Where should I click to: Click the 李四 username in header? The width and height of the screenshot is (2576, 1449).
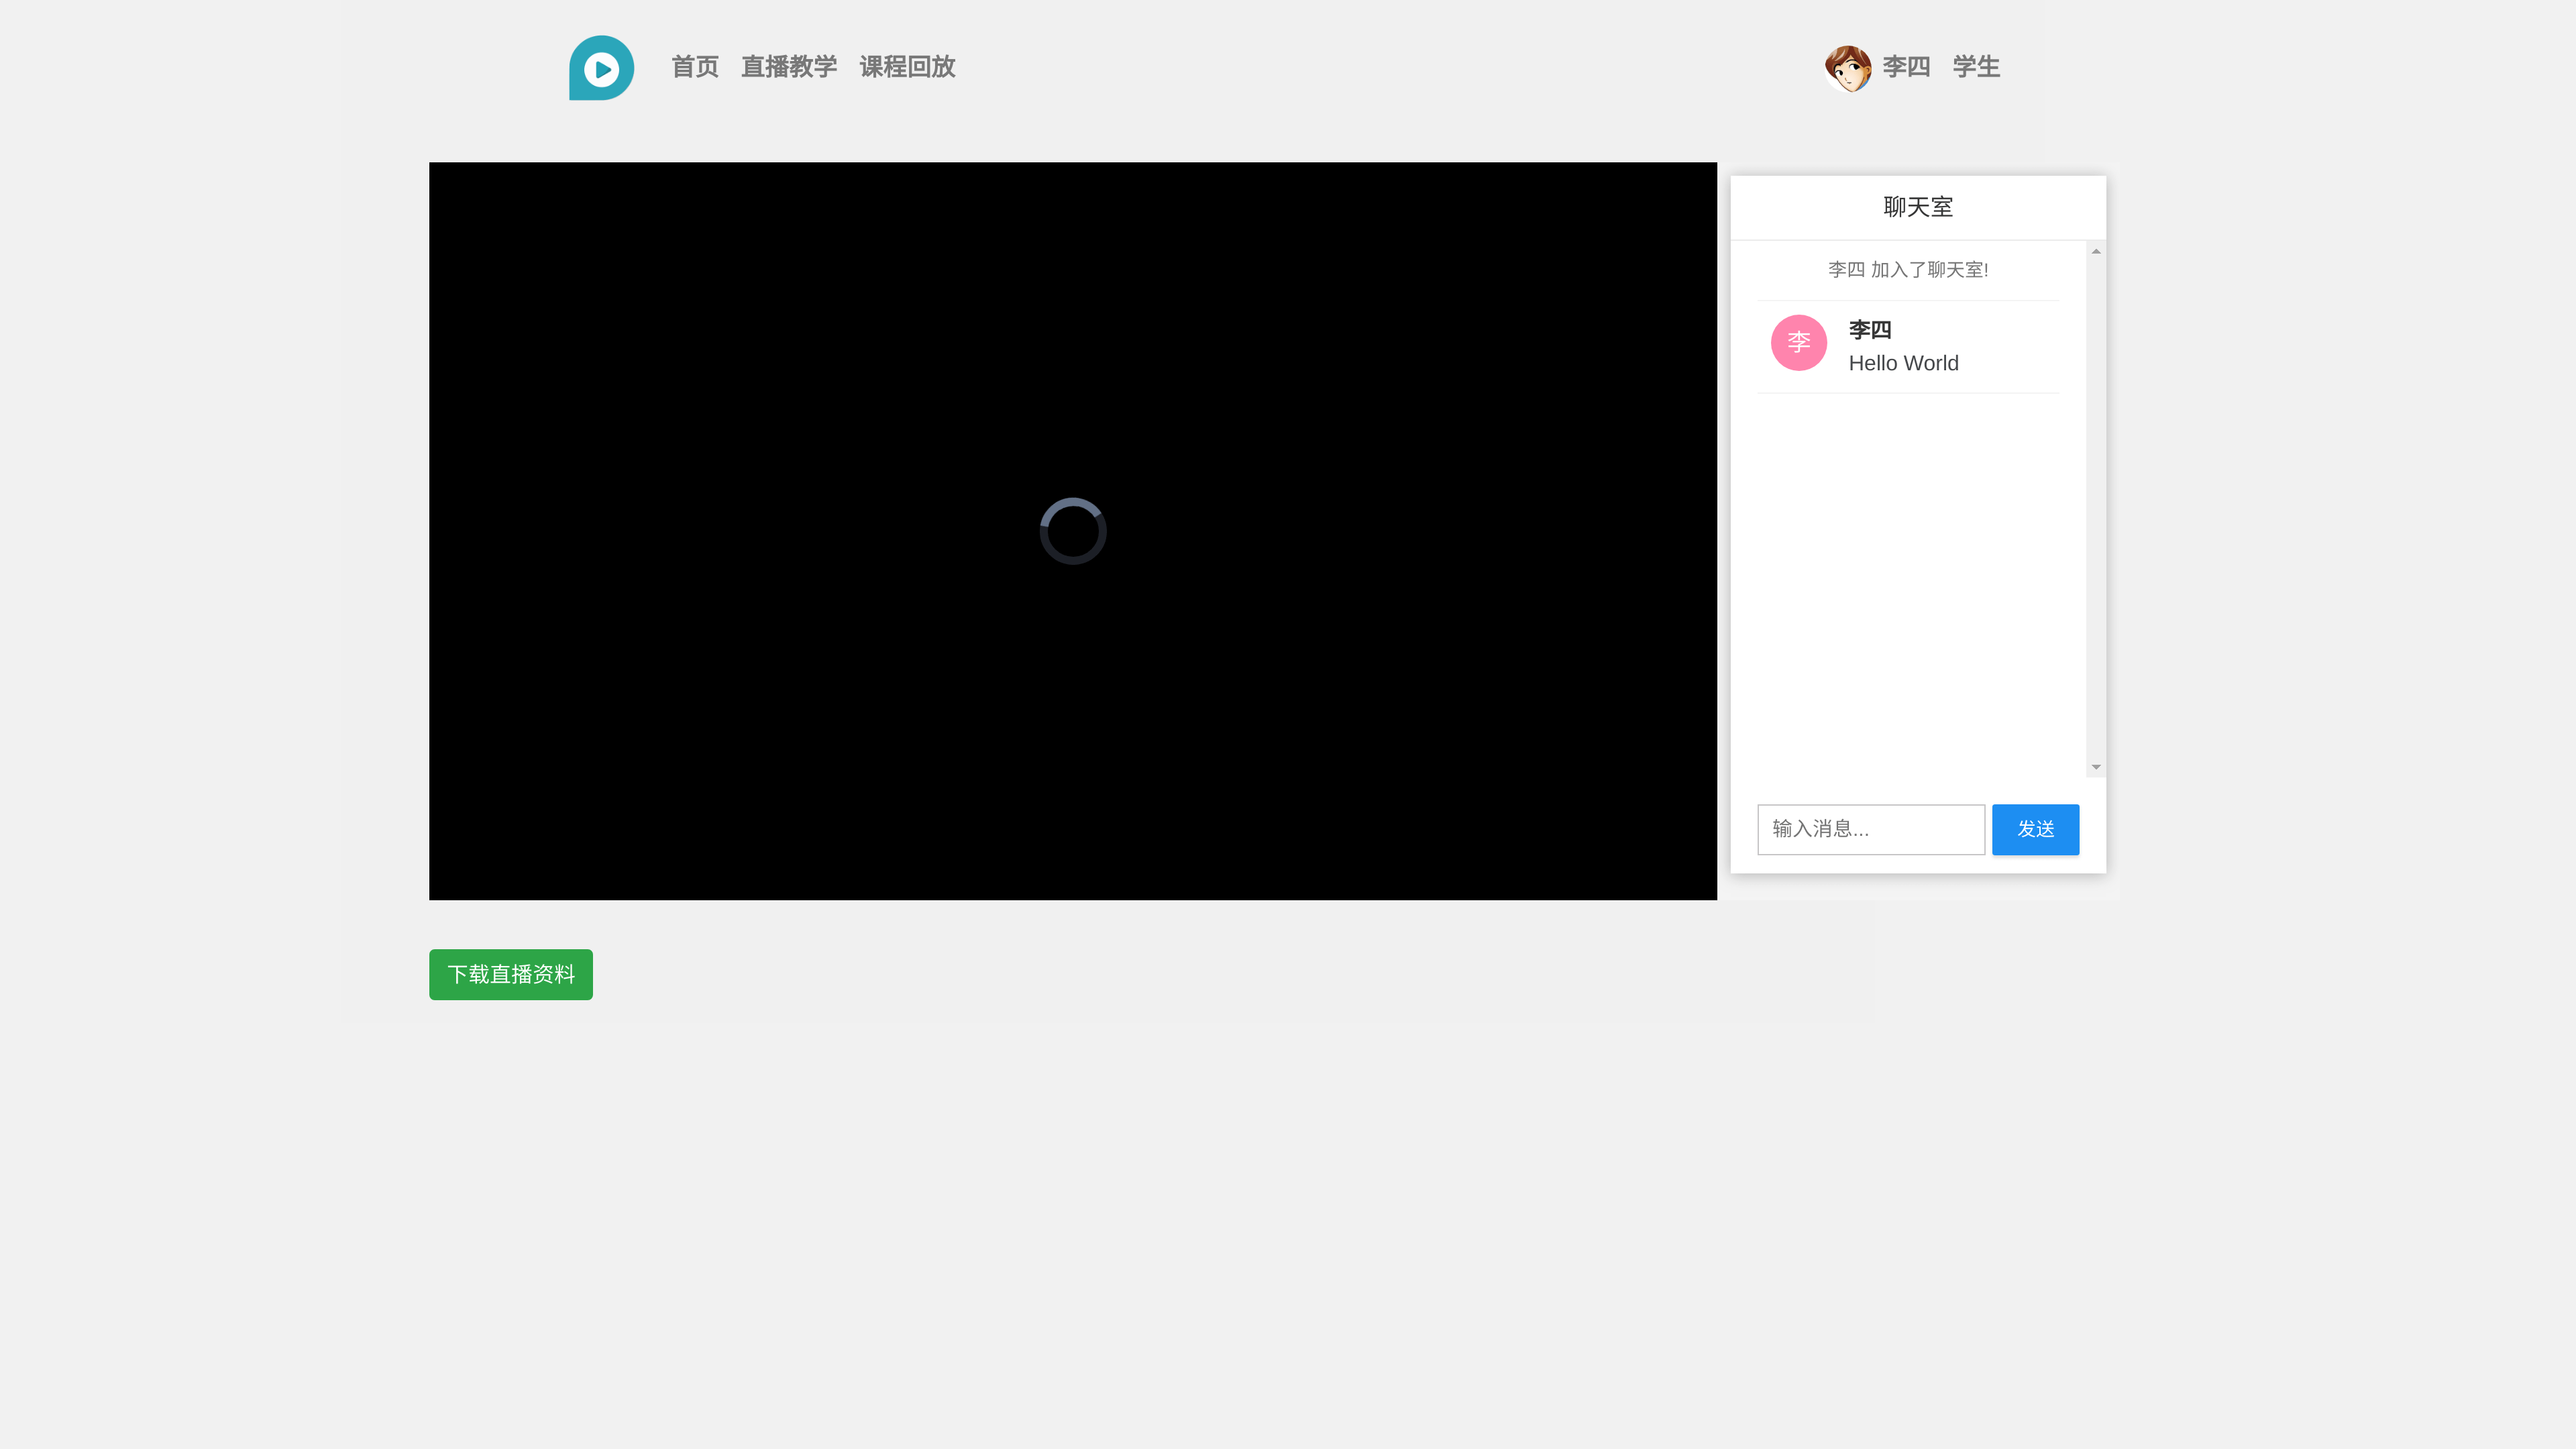coord(1905,67)
